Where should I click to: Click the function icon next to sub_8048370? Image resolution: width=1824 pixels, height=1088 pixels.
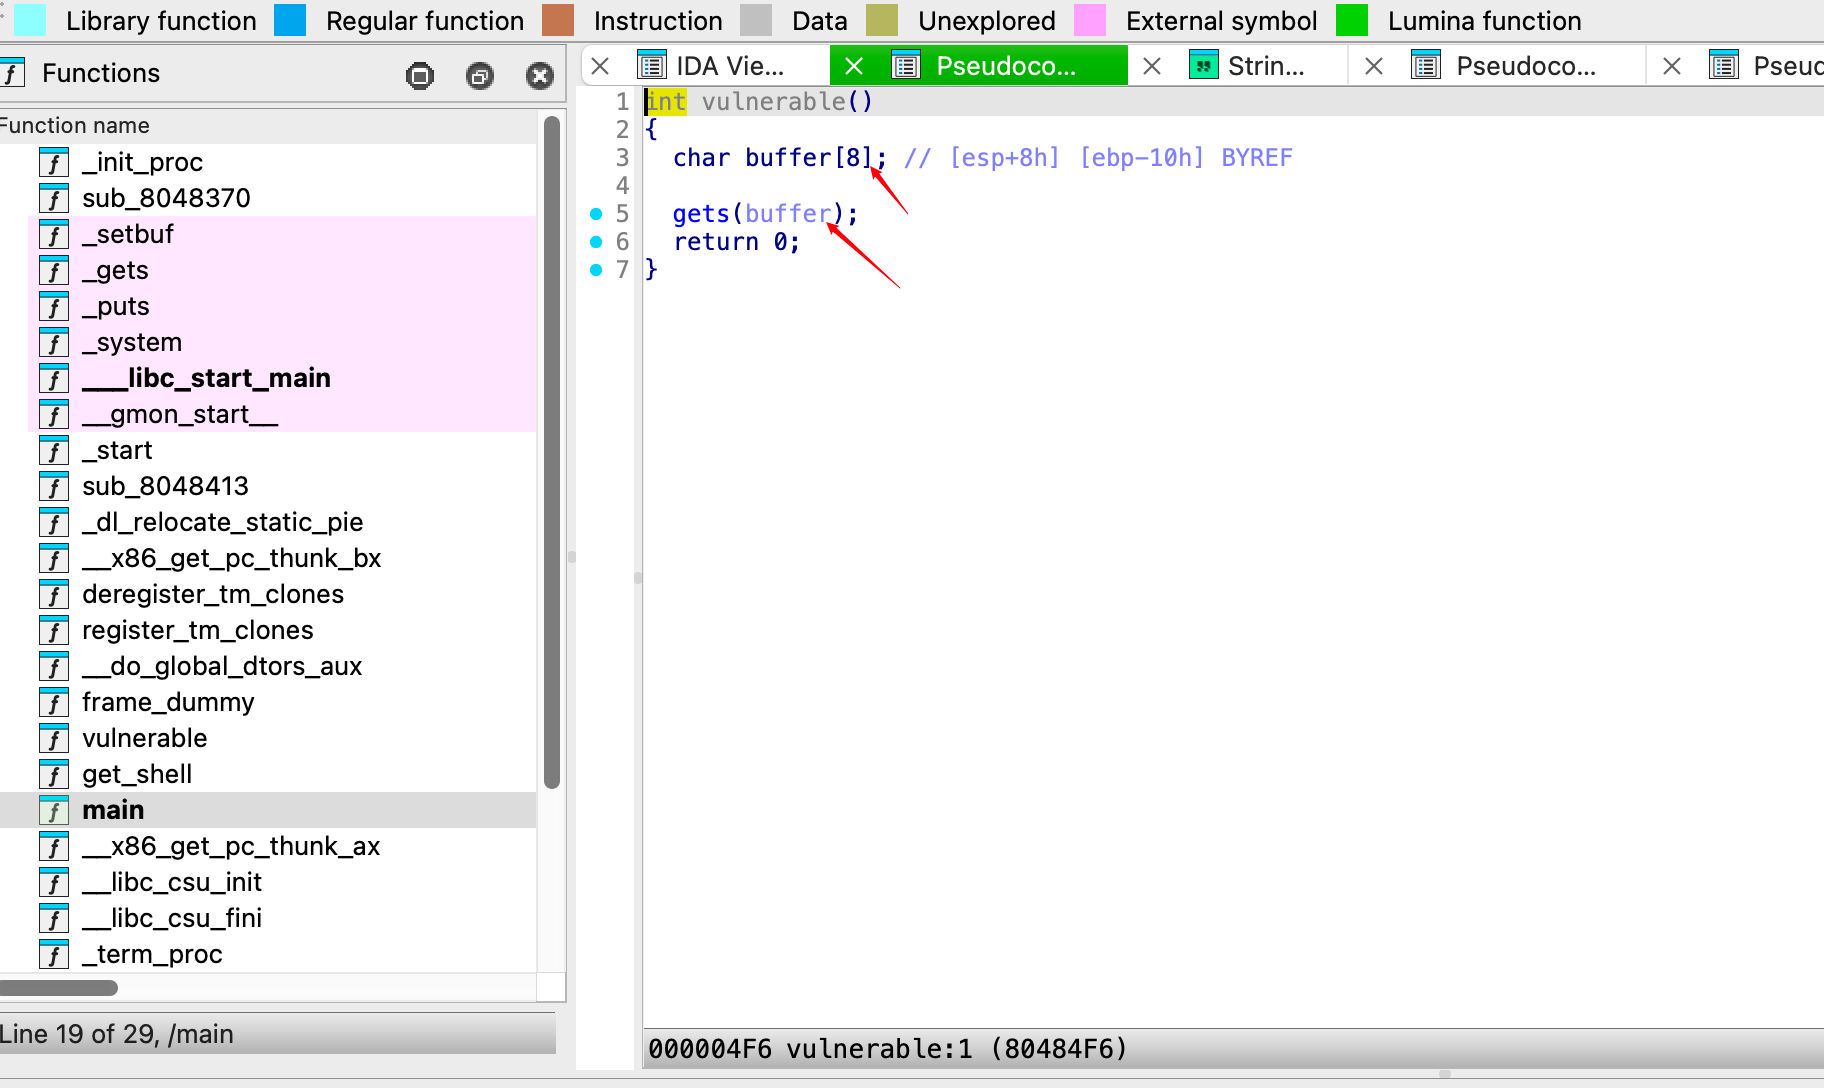coord(54,198)
